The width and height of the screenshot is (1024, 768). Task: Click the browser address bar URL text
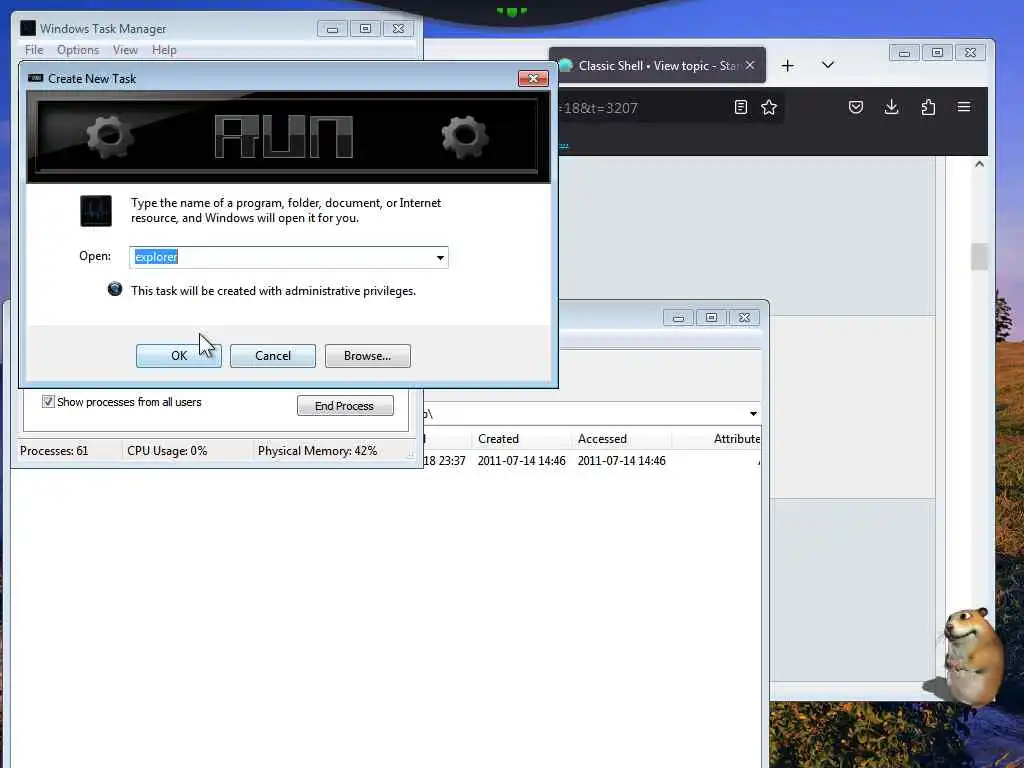point(598,108)
